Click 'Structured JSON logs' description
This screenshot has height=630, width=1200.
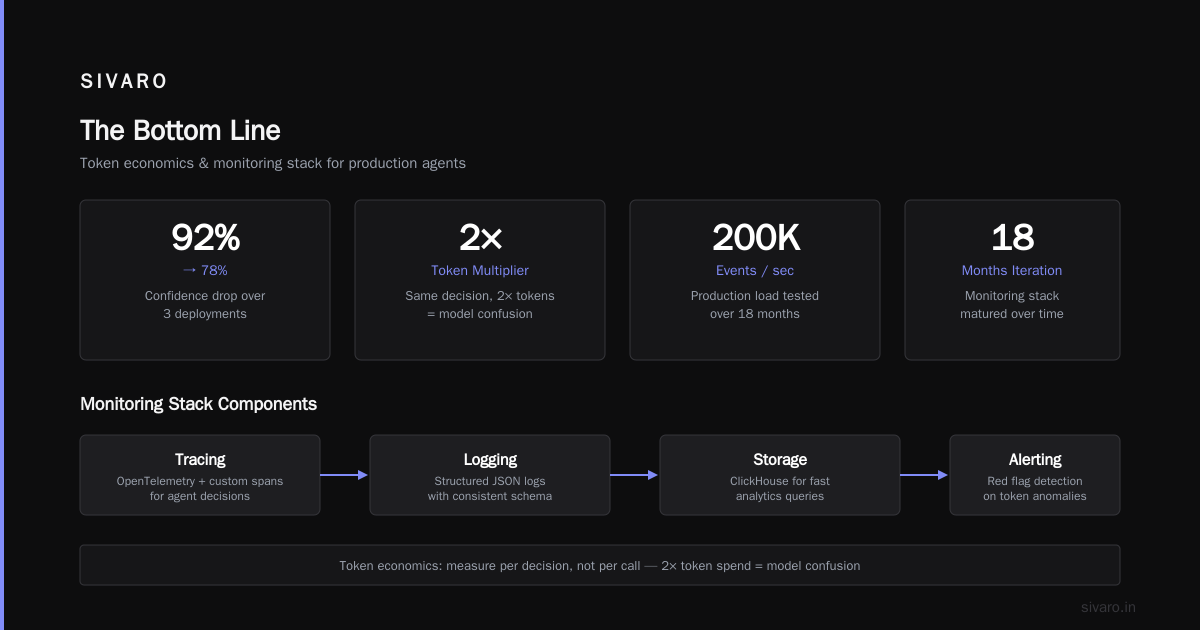click(490, 481)
